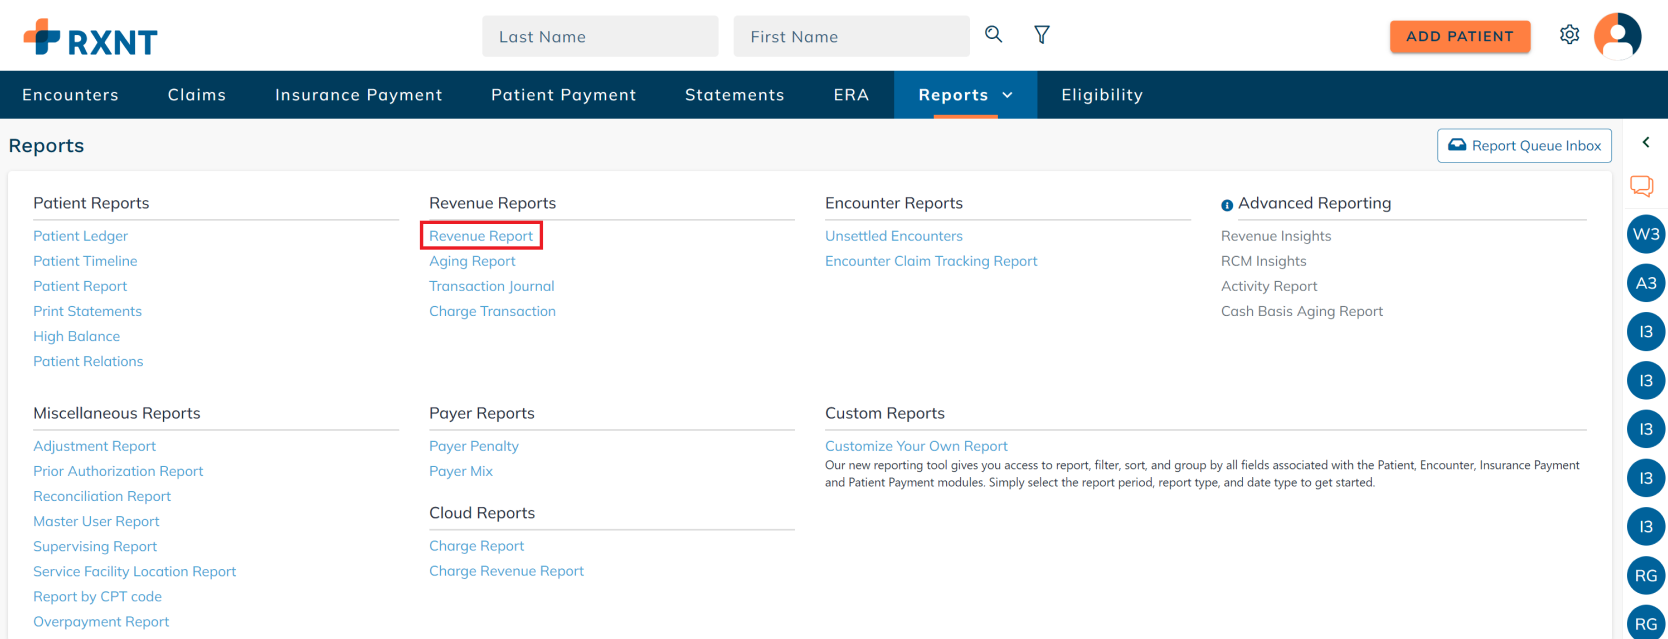1668x639 pixels.
Task: Open the user profile avatar
Action: (1618, 36)
